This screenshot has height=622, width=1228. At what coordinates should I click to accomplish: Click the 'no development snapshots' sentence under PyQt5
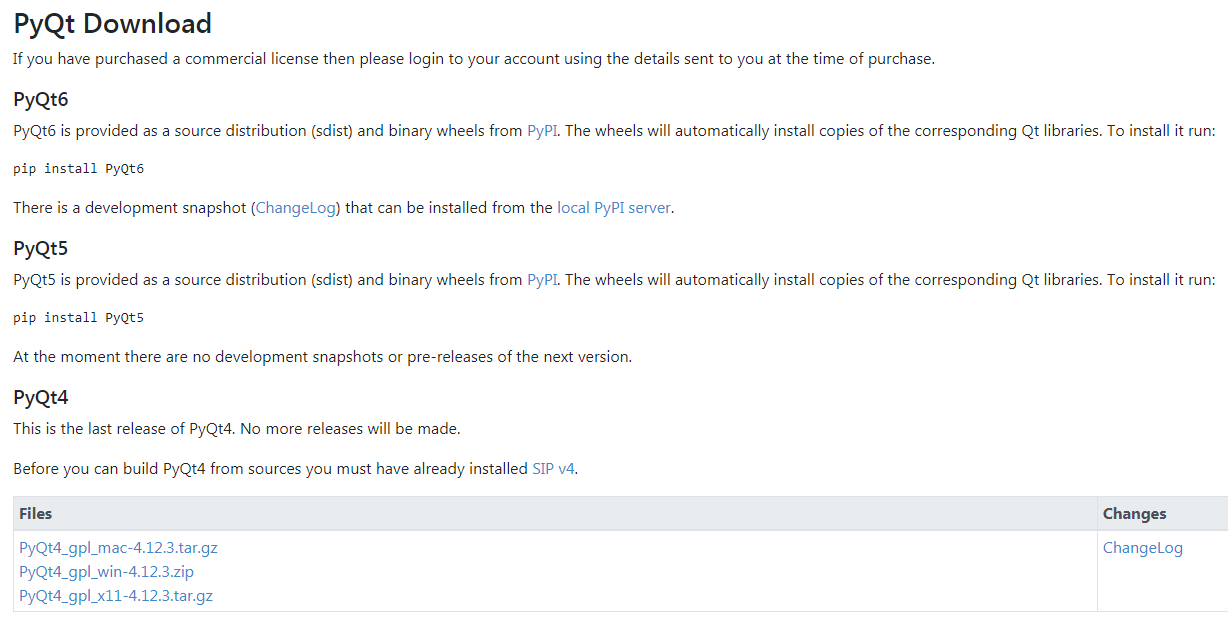(322, 357)
